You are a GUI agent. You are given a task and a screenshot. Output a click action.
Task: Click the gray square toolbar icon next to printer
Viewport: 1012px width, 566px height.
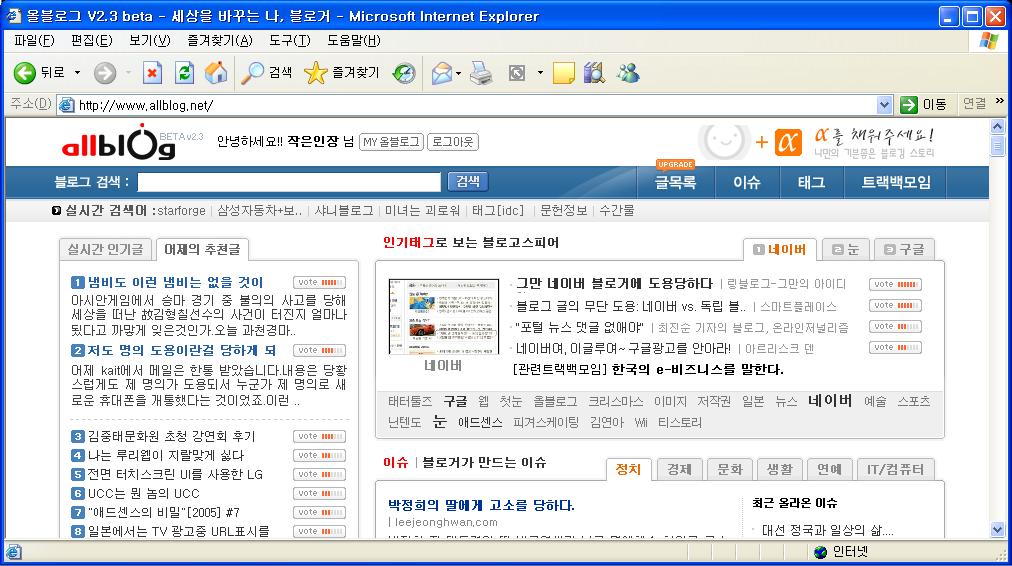tap(517, 73)
